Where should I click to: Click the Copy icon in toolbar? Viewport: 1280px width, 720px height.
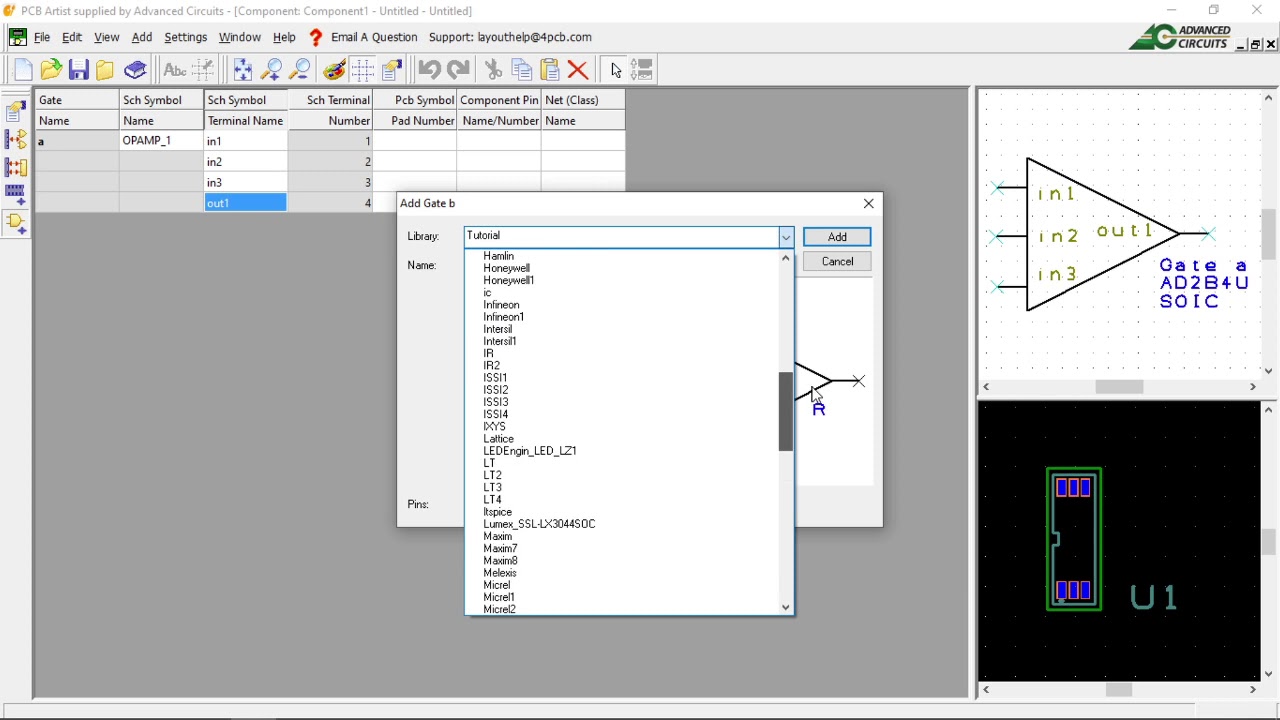[x=521, y=69]
